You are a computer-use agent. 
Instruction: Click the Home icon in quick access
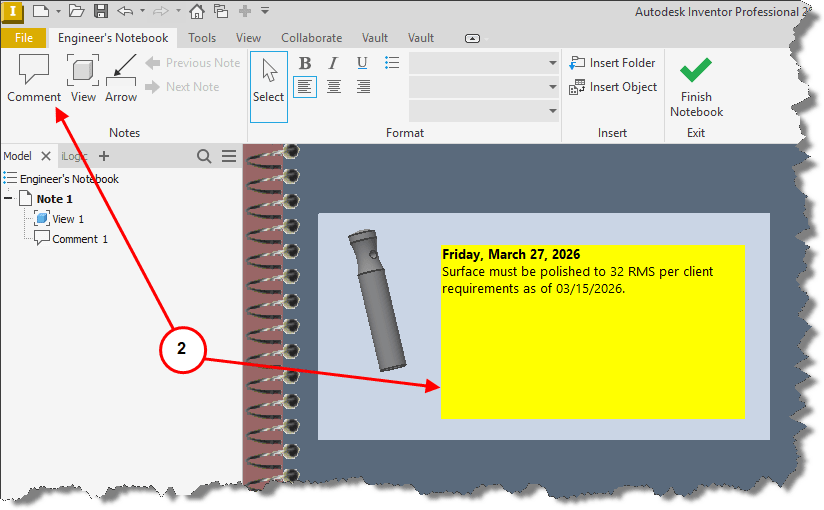tap(197, 11)
